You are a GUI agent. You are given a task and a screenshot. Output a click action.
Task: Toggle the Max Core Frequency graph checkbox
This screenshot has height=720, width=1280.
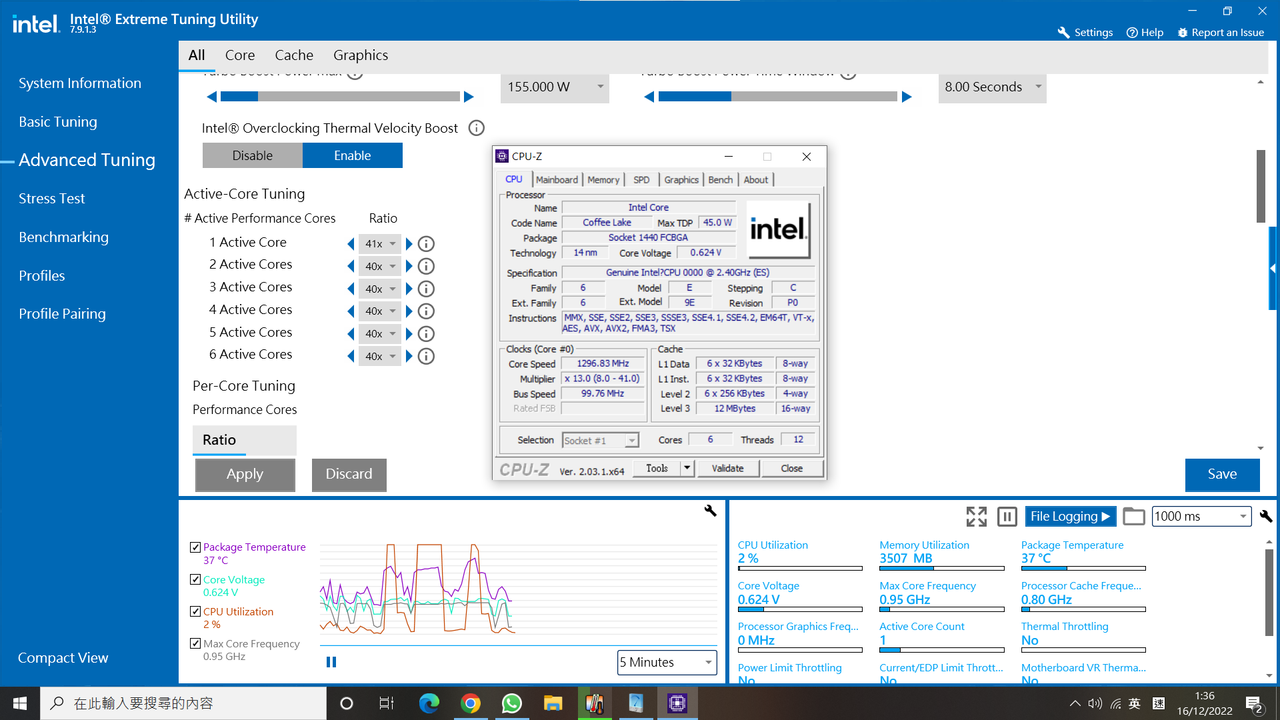point(195,643)
